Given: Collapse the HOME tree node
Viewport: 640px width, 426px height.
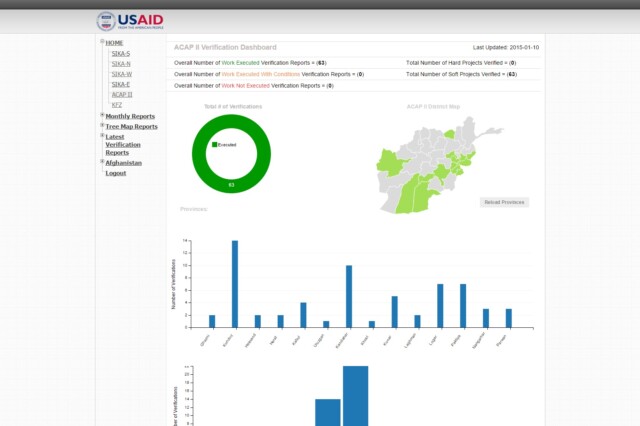Looking at the screenshot, I should click(102, 42).
